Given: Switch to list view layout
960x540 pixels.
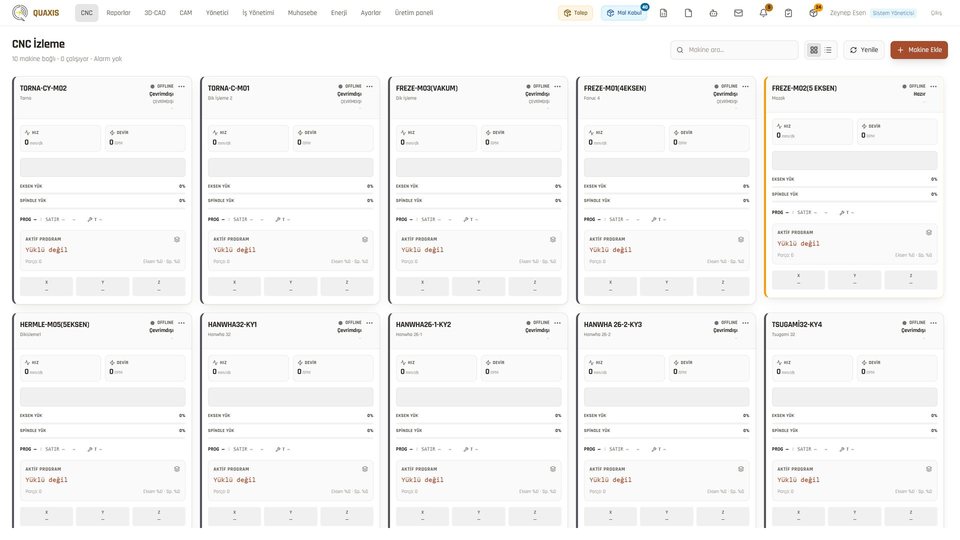Looking at the screenshot, I should [x=828, y=50].
